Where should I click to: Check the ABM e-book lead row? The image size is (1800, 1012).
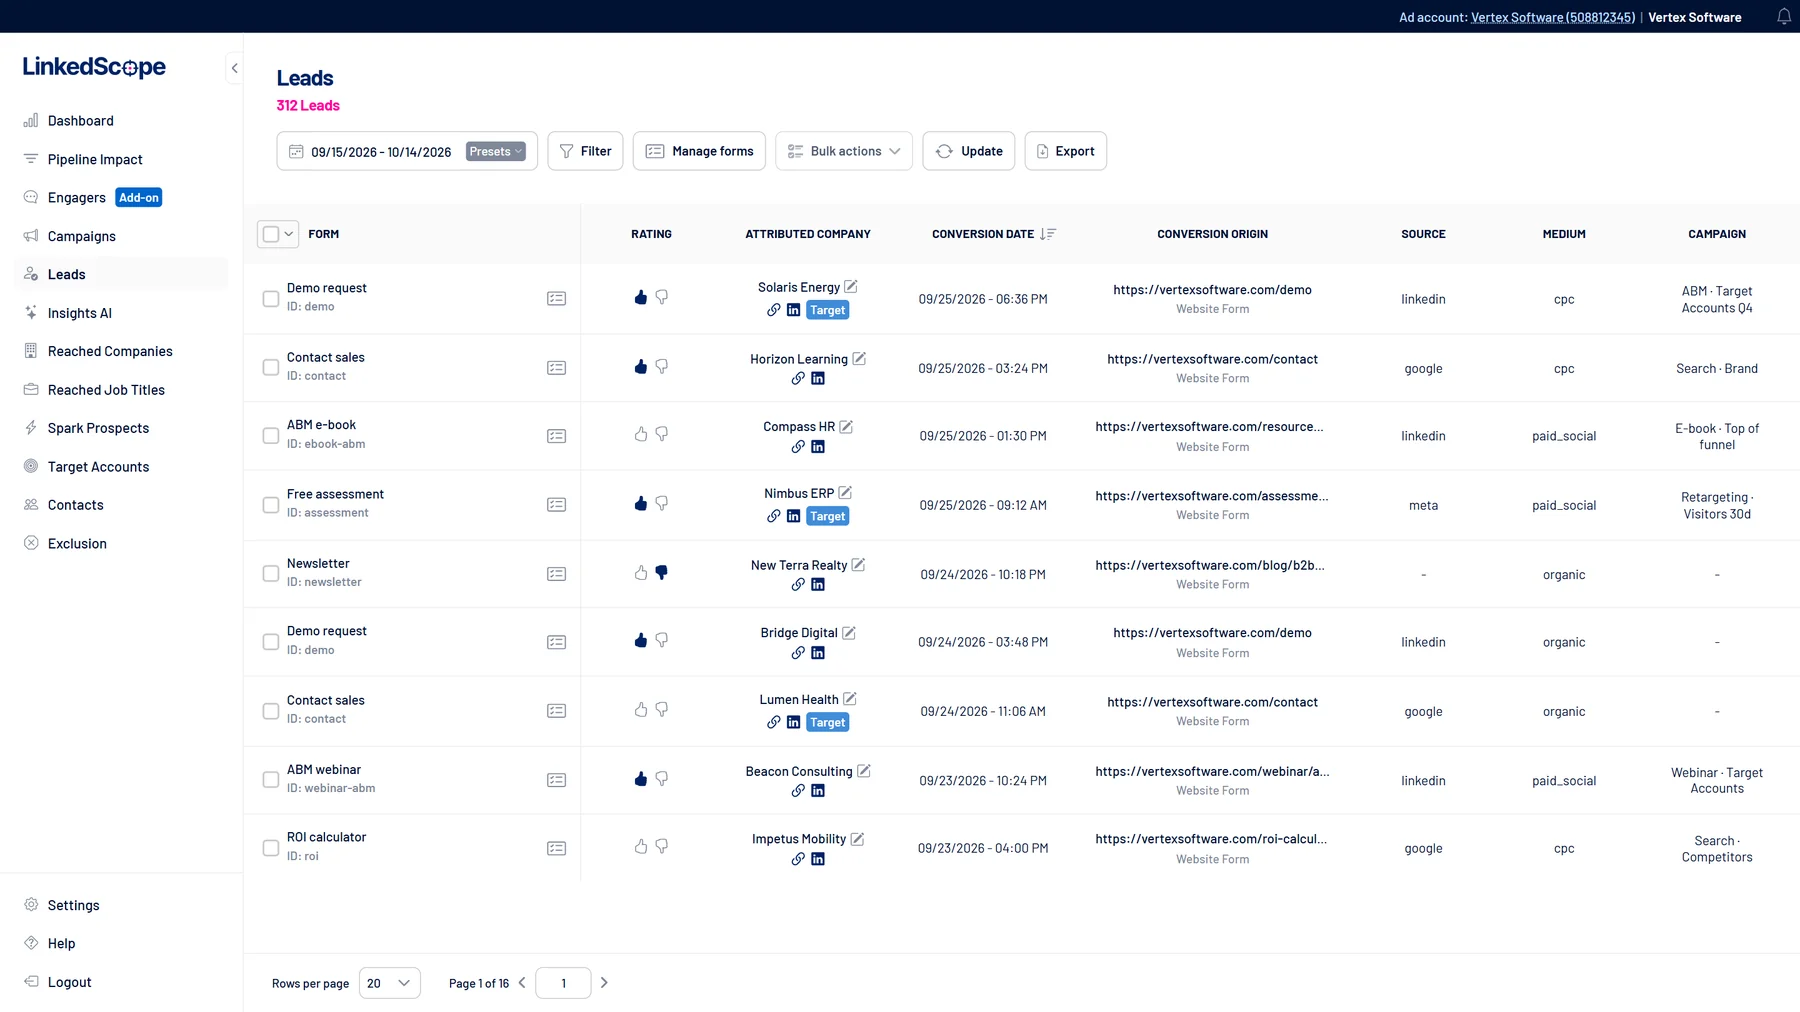[271, 436]
